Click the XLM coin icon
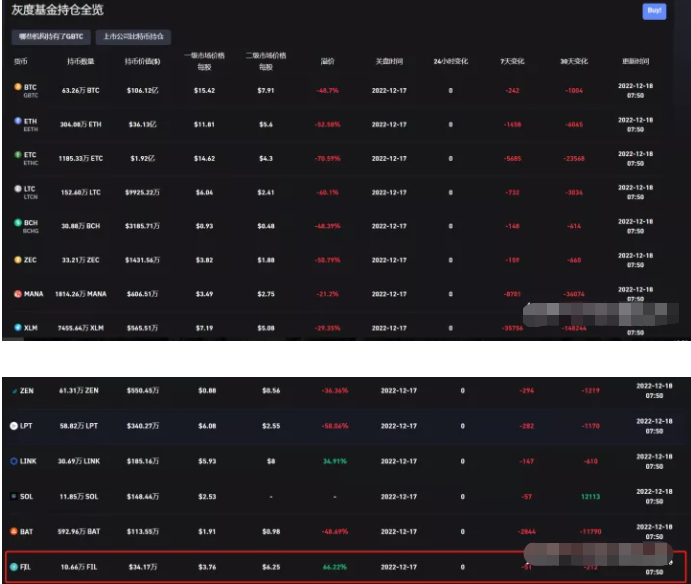 (17, 327)
